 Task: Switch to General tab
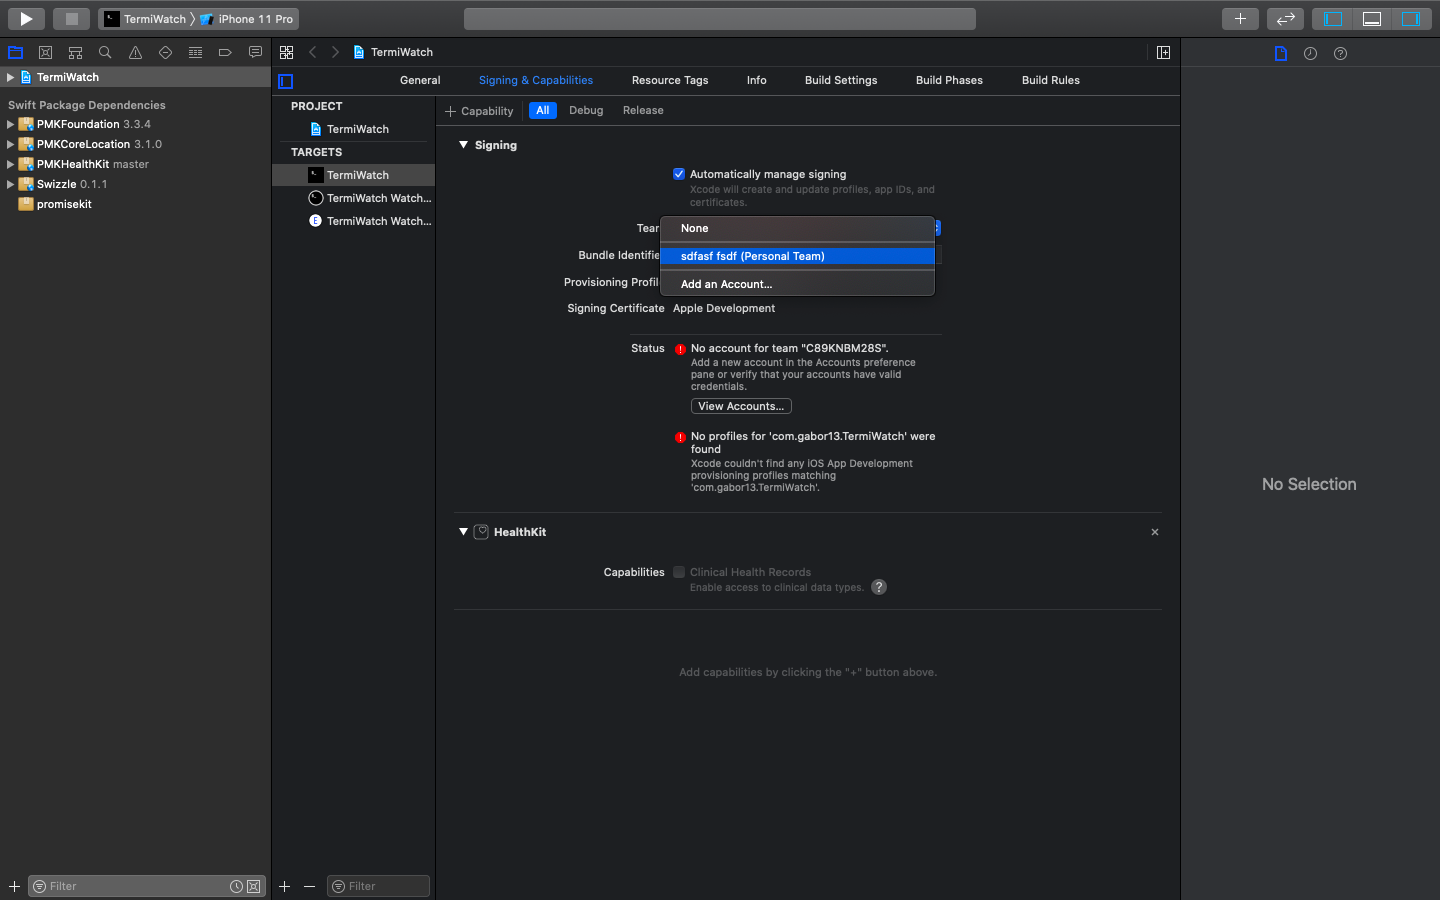coord(420,80)
